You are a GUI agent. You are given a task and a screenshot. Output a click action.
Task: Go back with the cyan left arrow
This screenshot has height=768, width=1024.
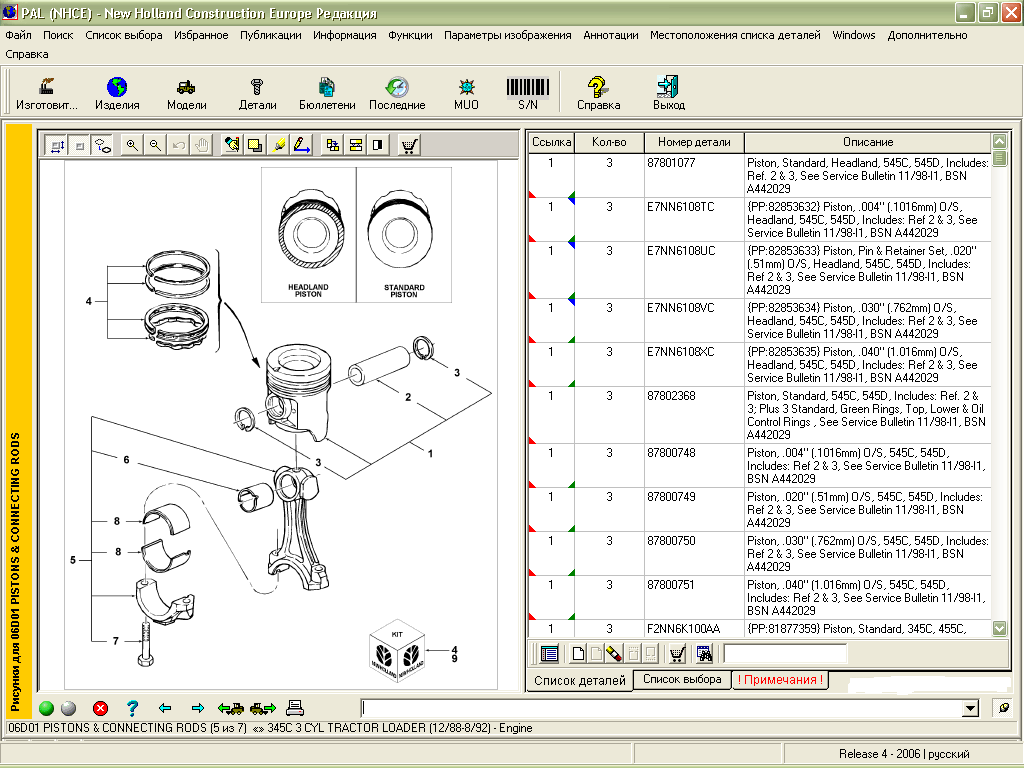coord(165,708)
